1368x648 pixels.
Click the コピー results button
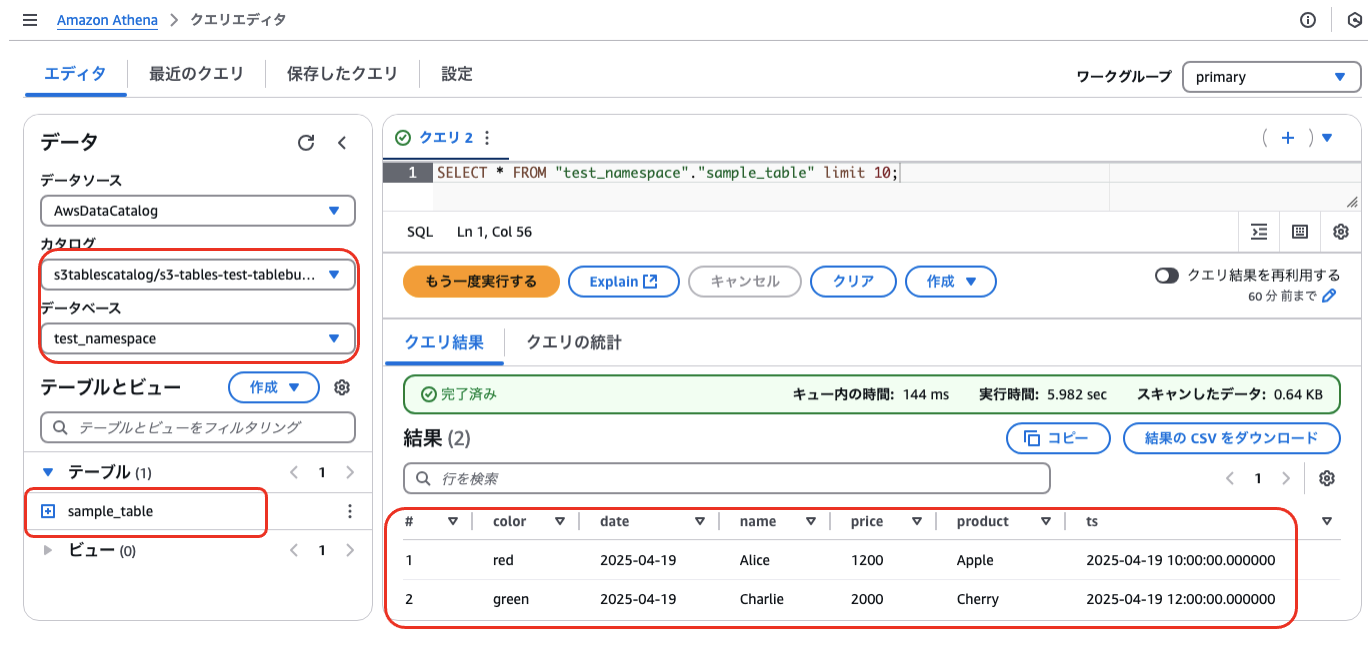(1059, 438)
